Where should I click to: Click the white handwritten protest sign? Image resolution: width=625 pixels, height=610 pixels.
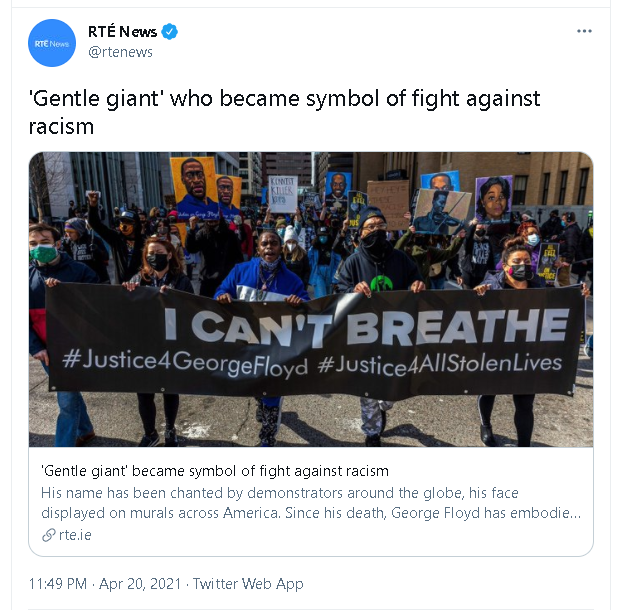[x=283, y=194]
